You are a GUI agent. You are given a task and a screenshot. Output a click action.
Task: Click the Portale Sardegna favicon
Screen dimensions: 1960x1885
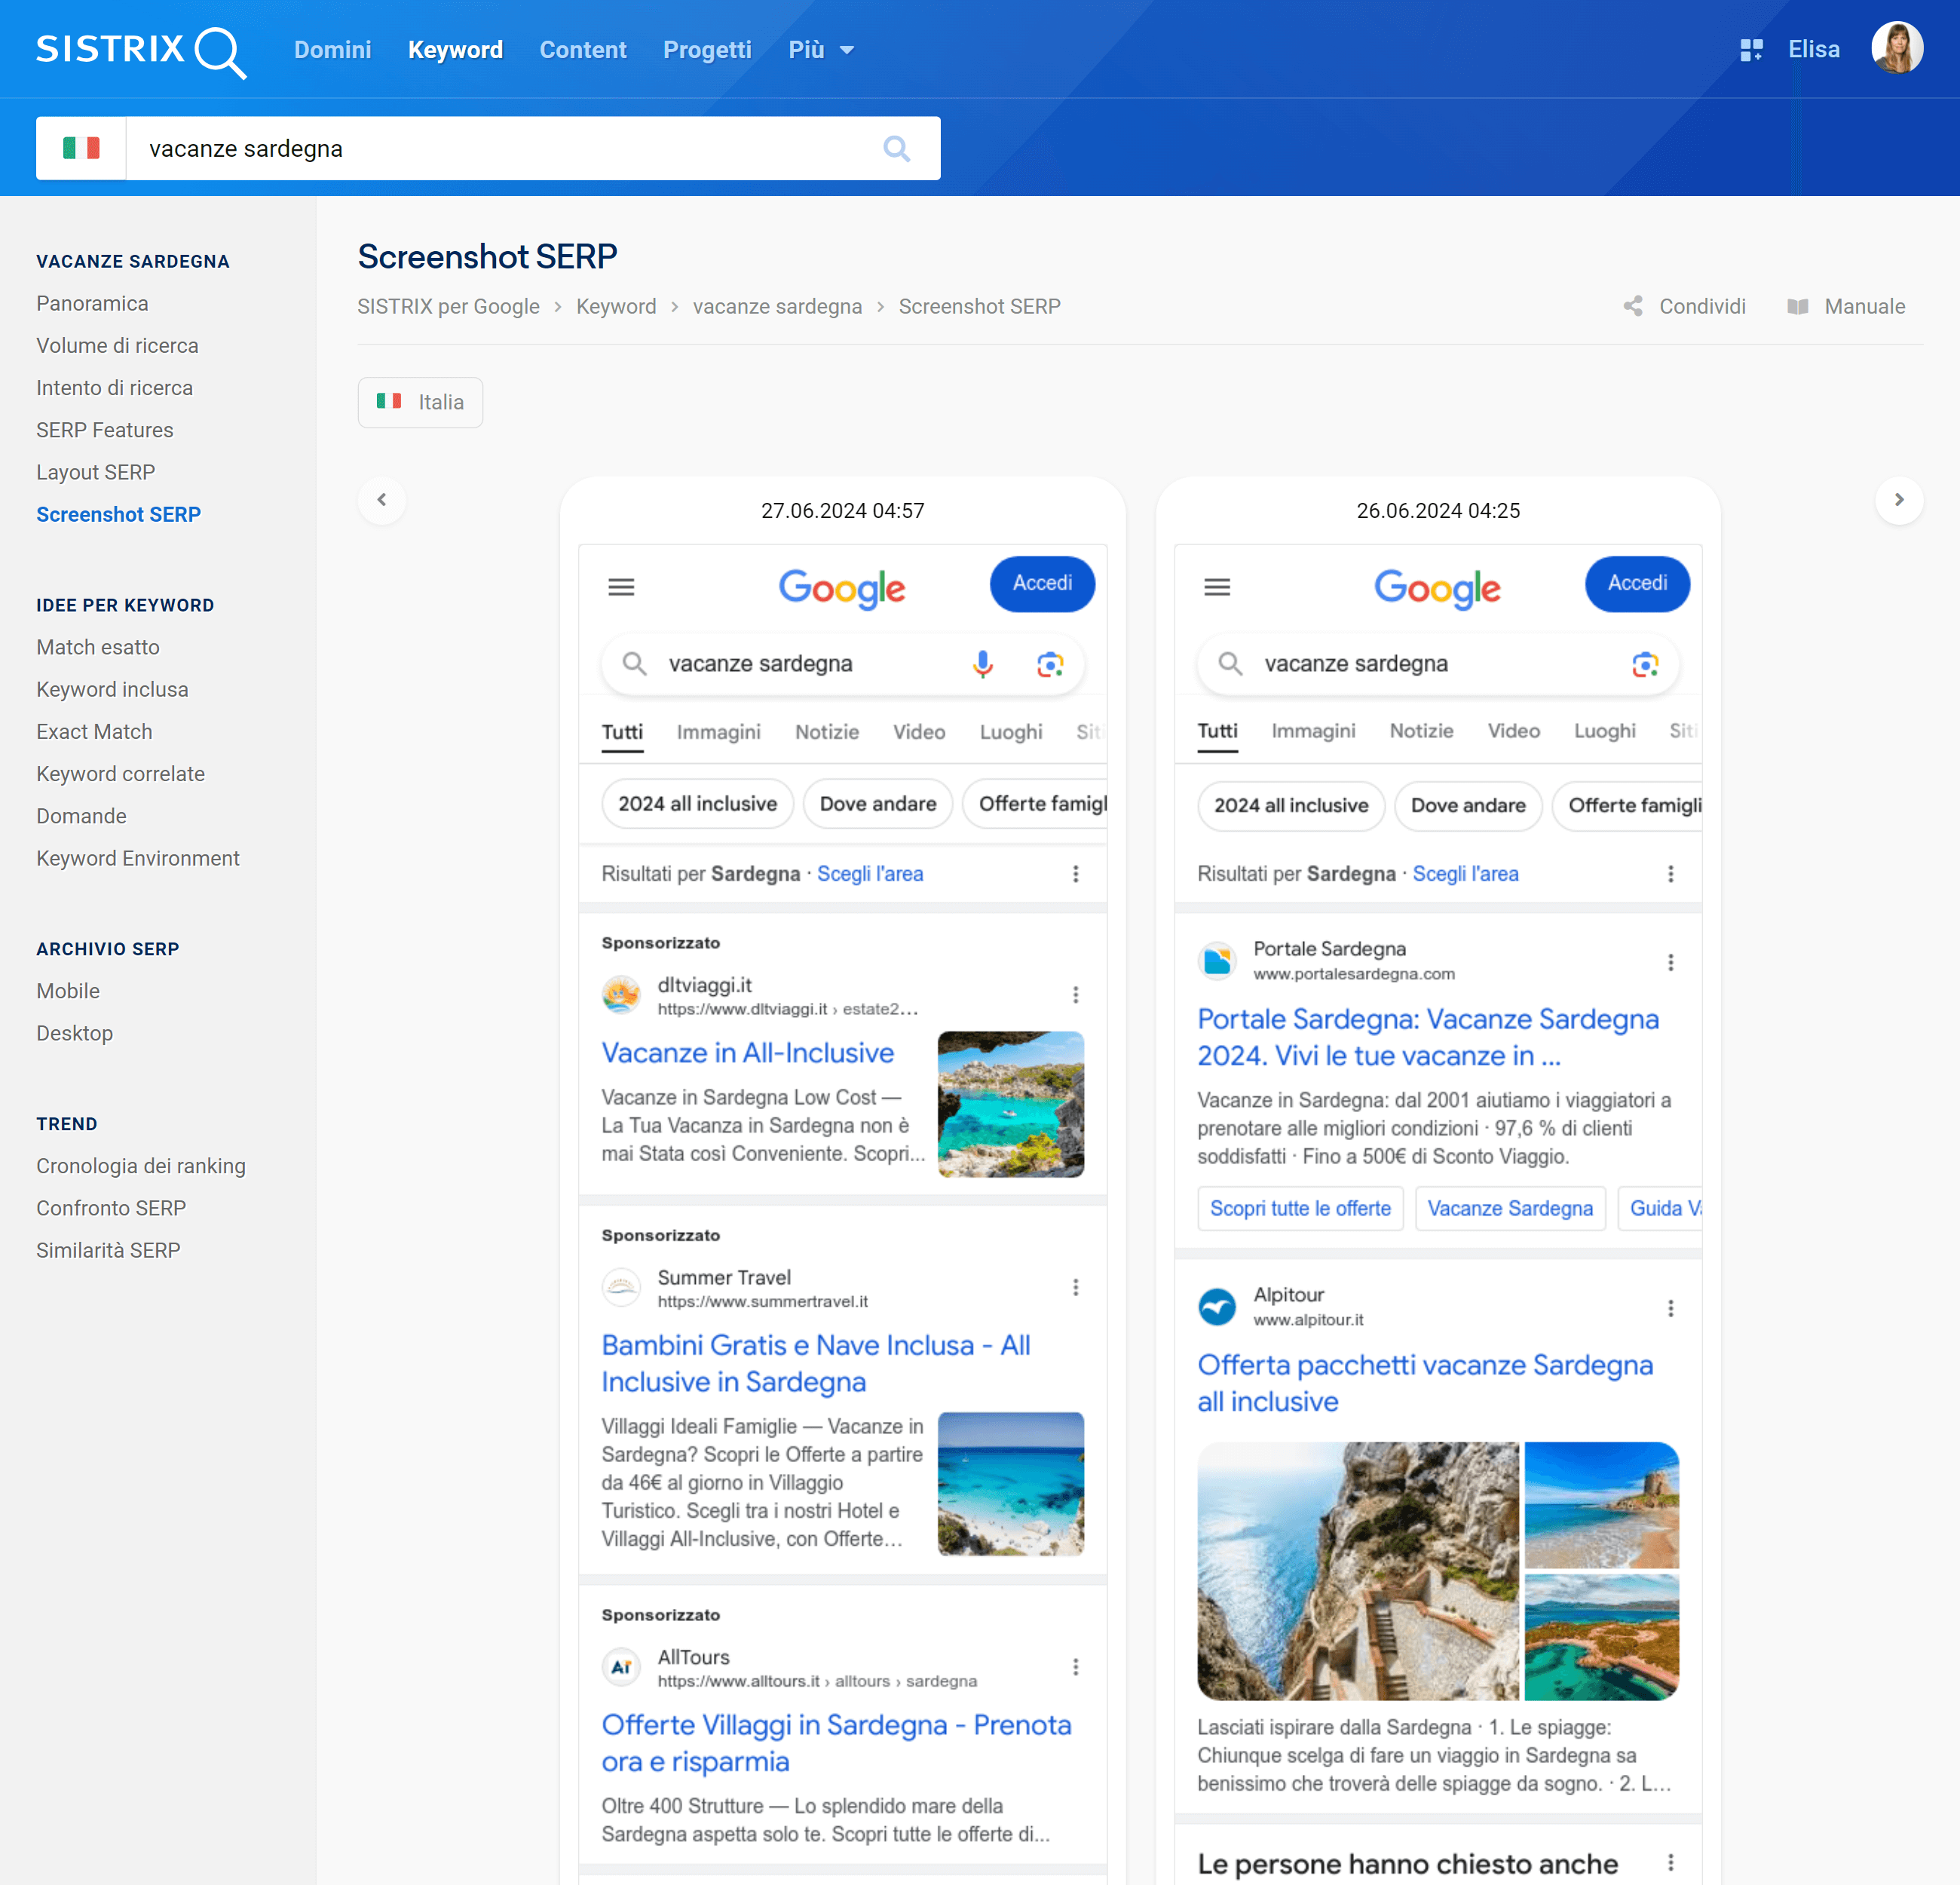tap(1216, 960)
